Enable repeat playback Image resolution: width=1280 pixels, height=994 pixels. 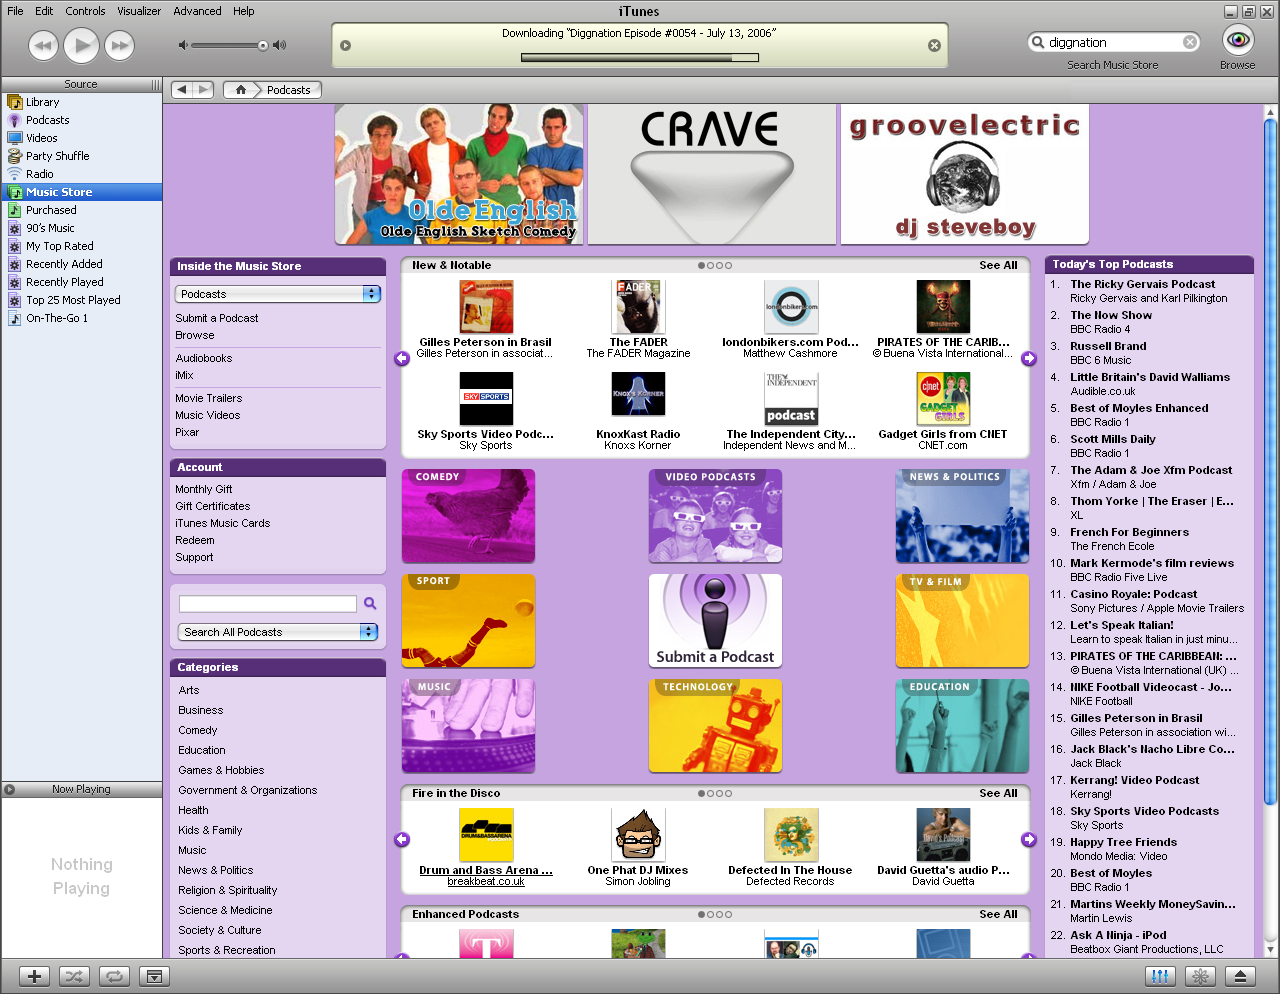tap(114, 976)
